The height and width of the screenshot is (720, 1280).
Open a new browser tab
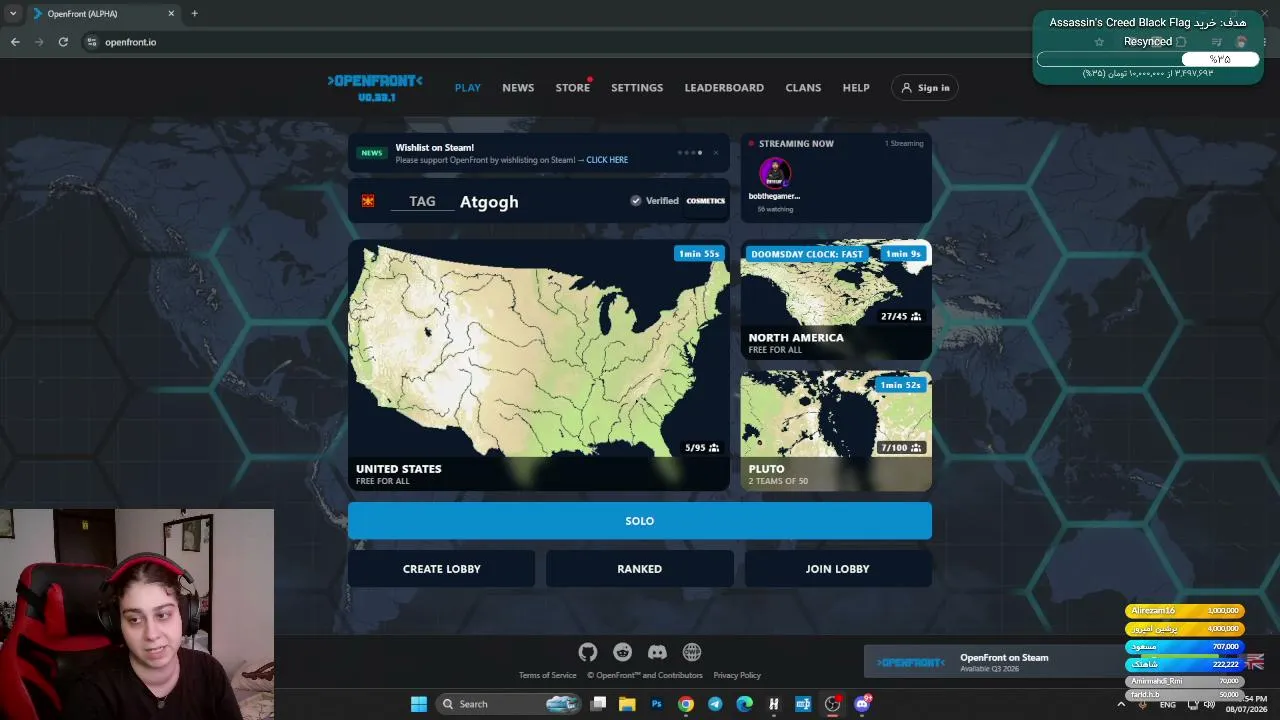tap(194, 14)
